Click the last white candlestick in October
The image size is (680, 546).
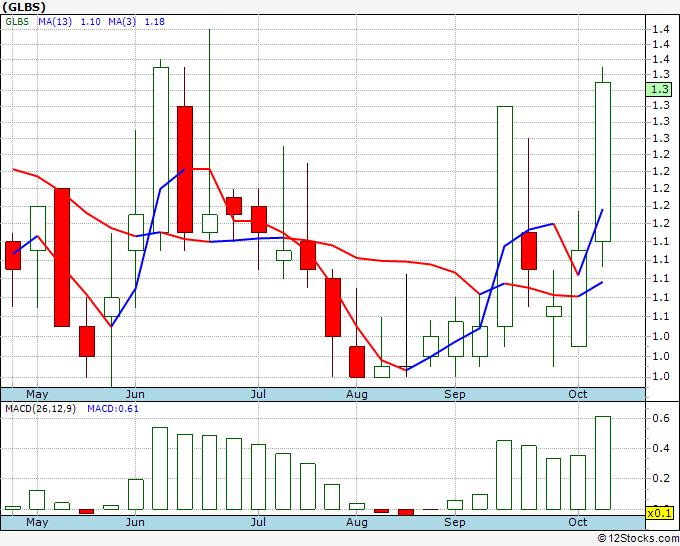pyautogui.click(x=603, y=162)
